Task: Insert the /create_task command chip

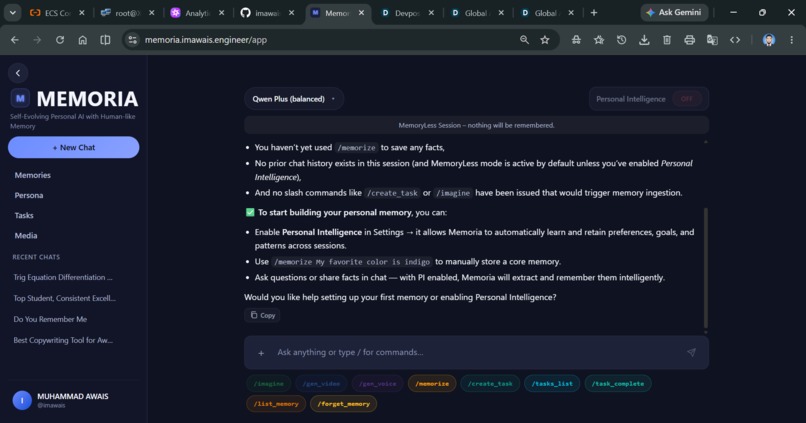Action: pyautogui.click(x=490, y=383)
